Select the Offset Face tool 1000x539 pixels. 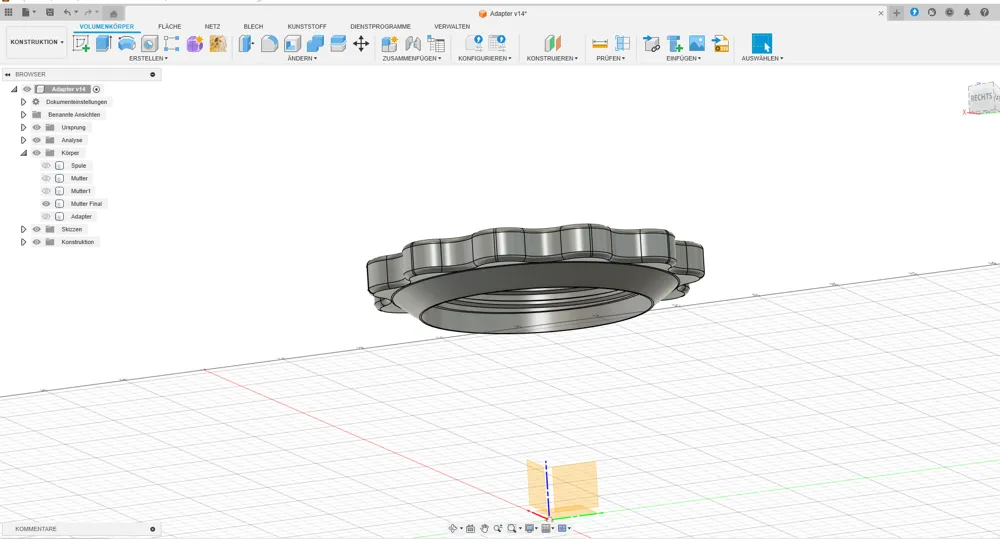[338, 43]
